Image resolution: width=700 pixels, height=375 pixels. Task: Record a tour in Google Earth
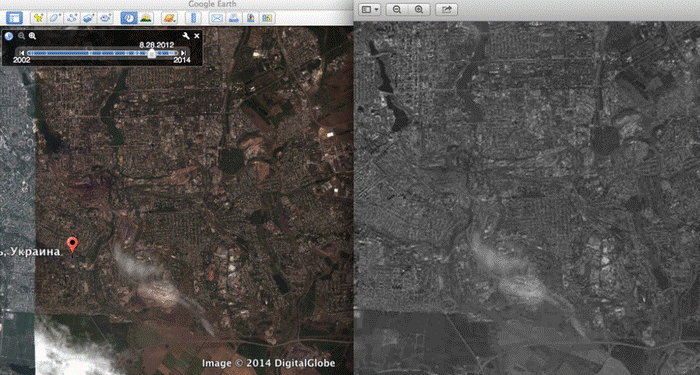[x=105, y=18]
